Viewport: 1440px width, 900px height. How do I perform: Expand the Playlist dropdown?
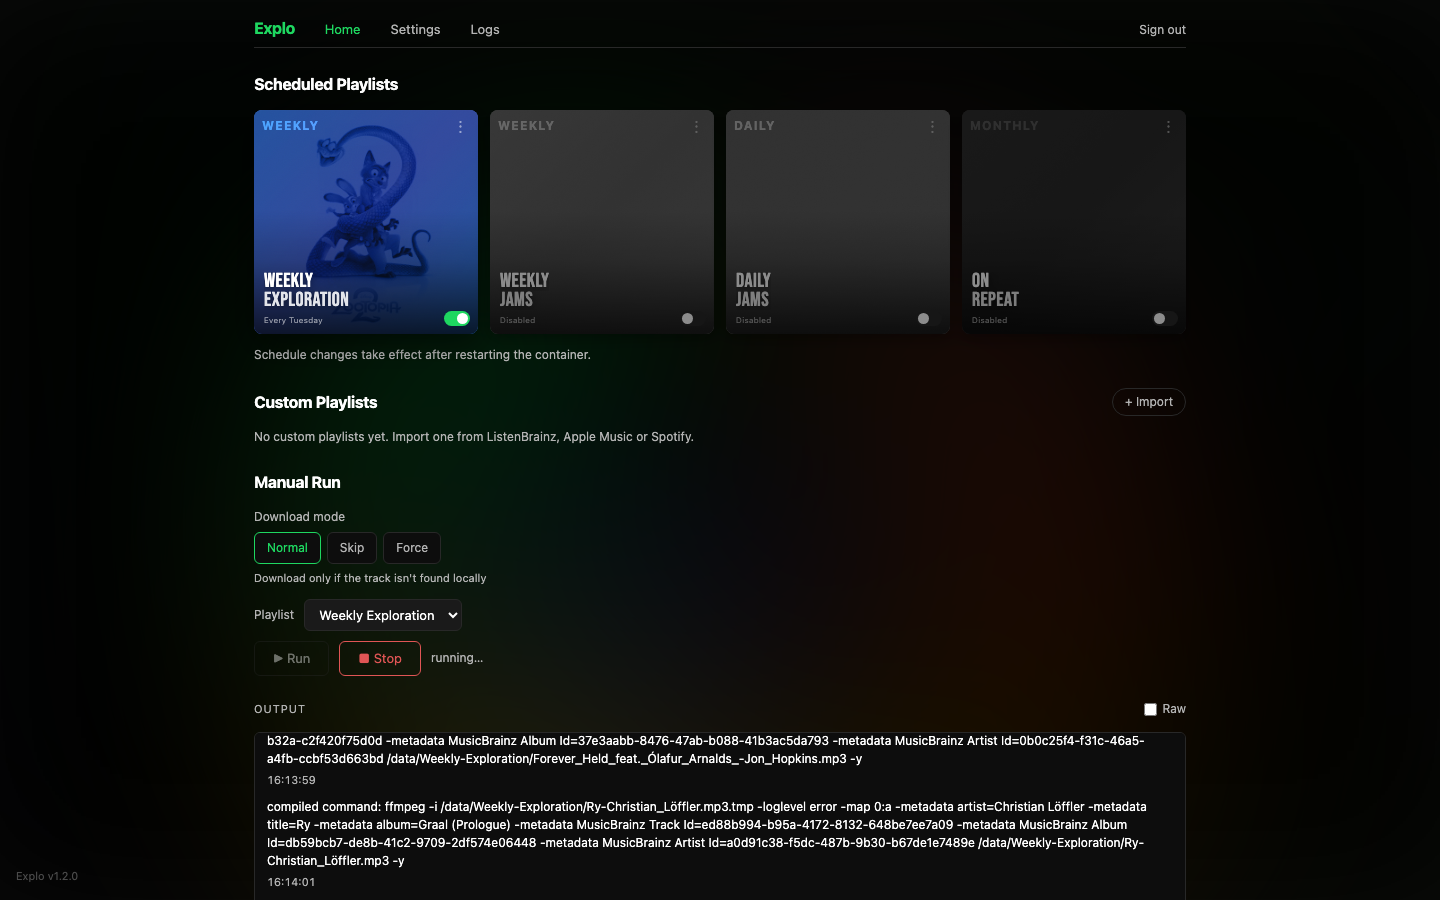click(383, 615)
